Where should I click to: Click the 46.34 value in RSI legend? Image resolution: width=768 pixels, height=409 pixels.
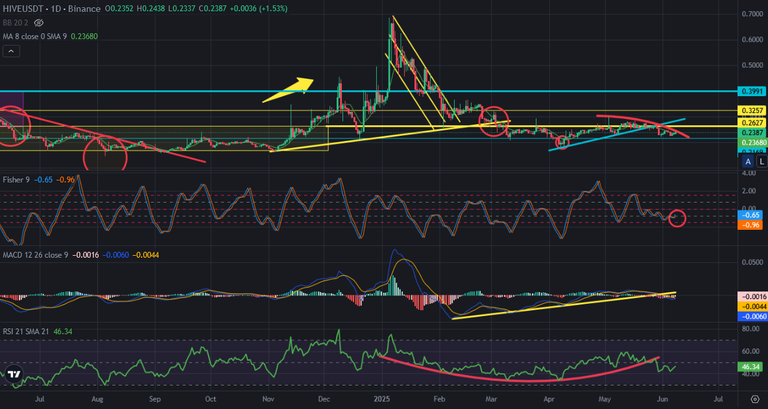[63, 332]
